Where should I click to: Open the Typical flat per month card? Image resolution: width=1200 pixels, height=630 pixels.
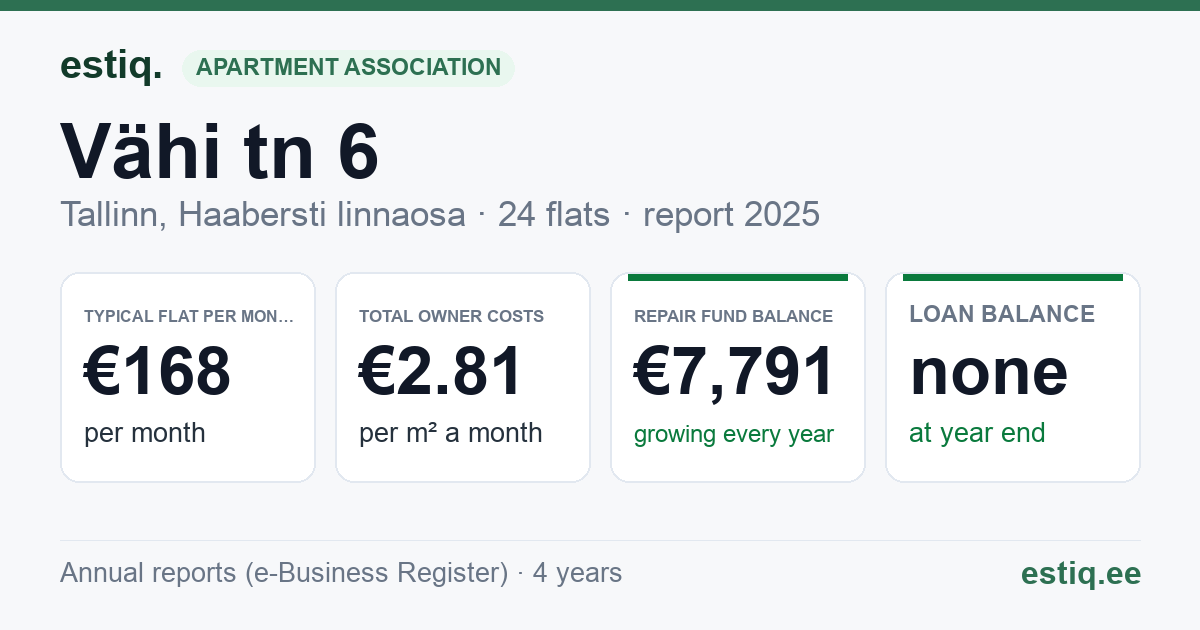[x=188, y=377]
